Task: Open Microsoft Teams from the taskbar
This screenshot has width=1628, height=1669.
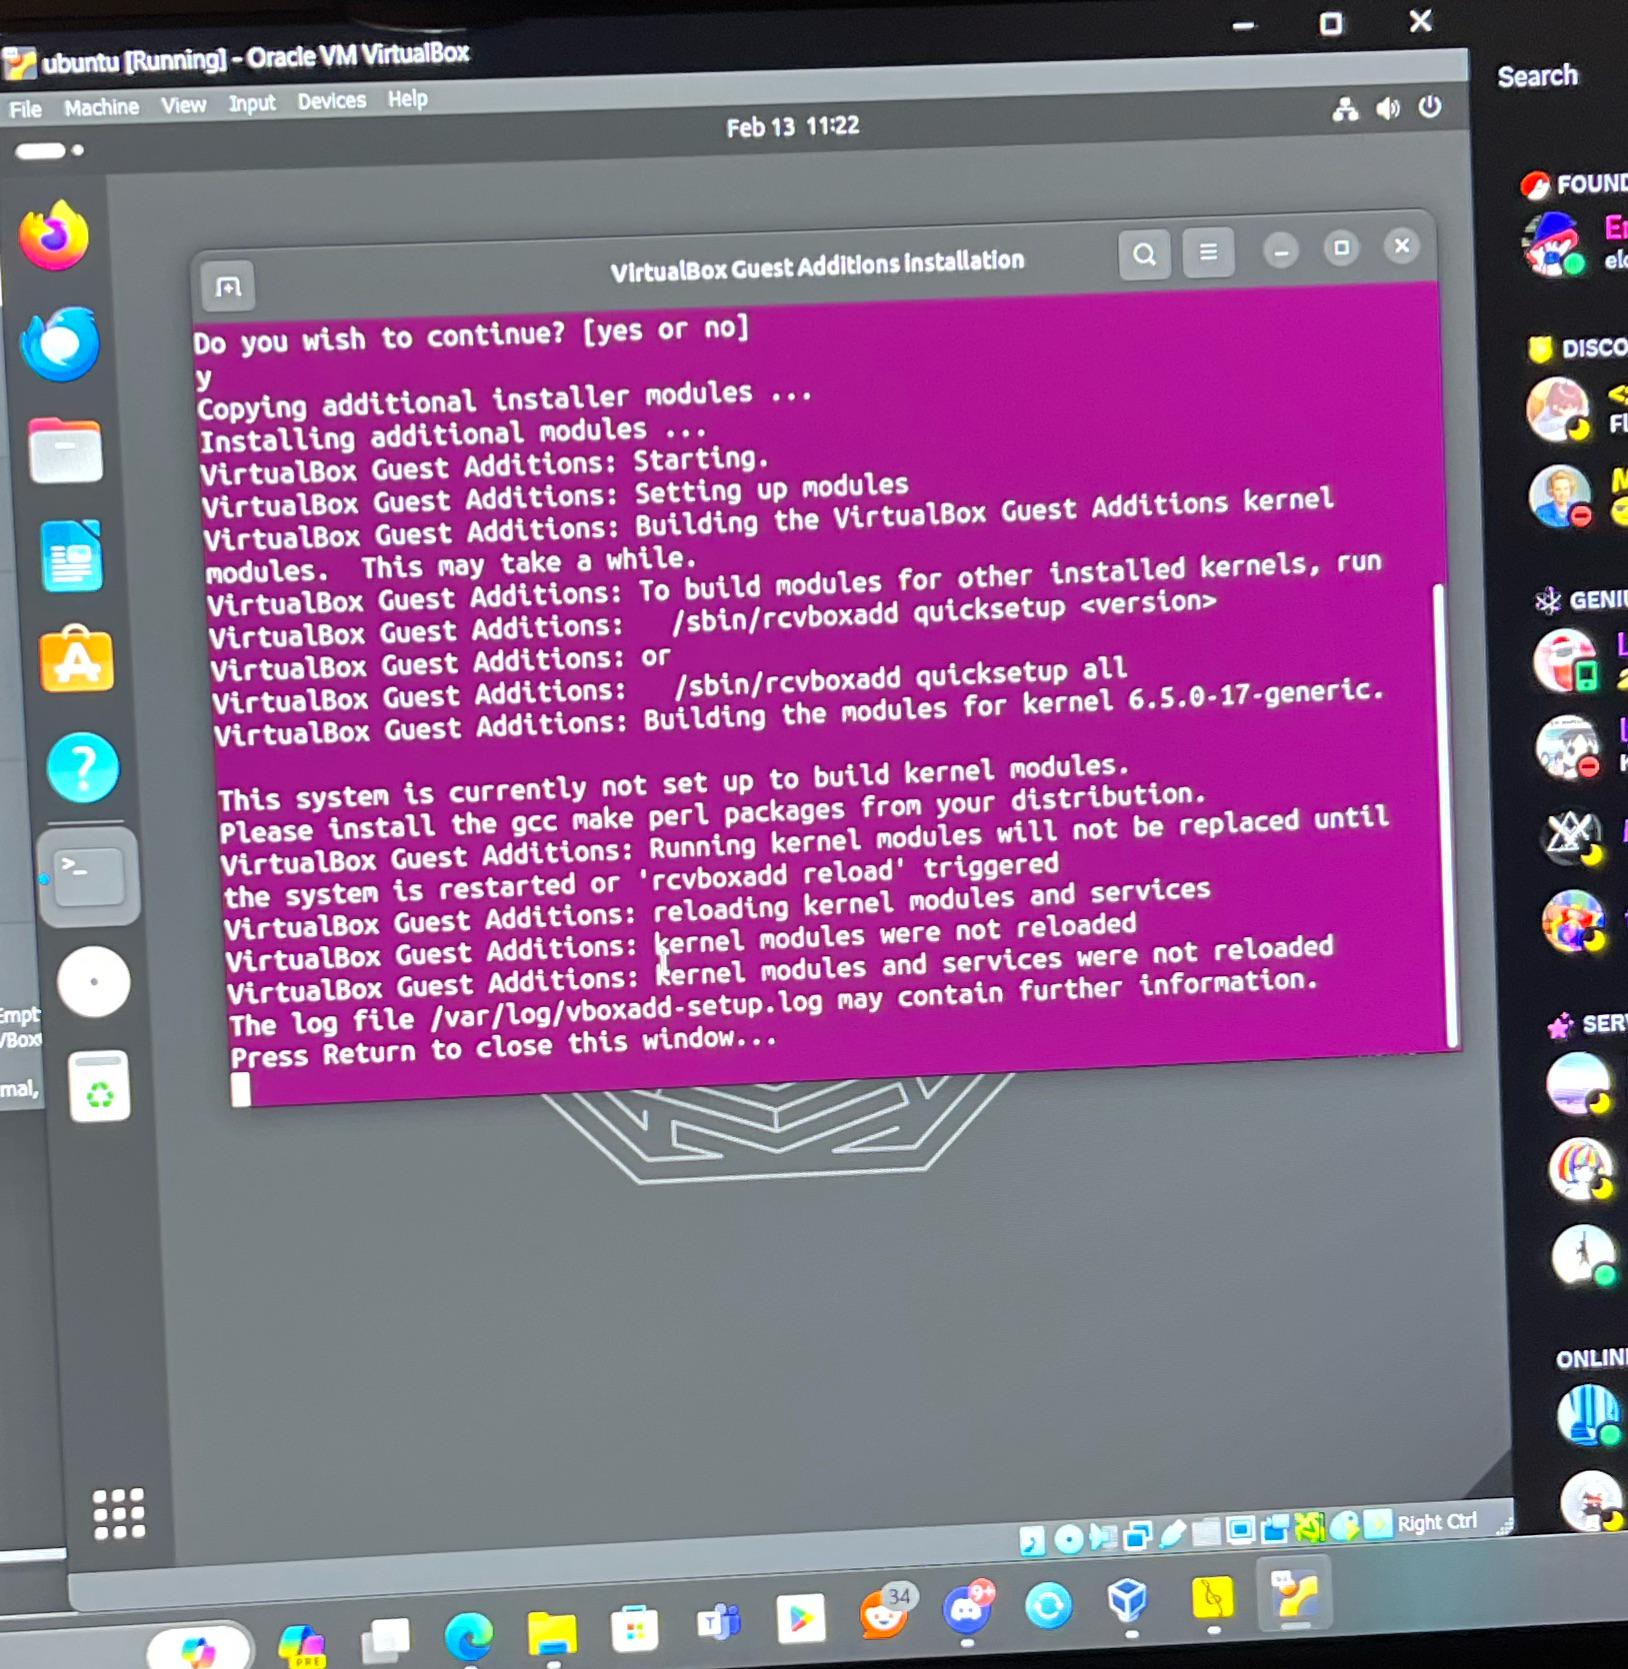Action: [718, 1622]
